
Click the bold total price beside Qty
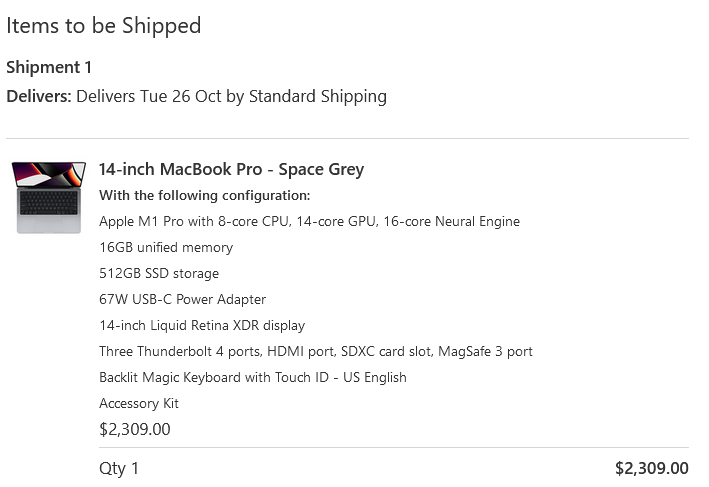tap(651, 468)
